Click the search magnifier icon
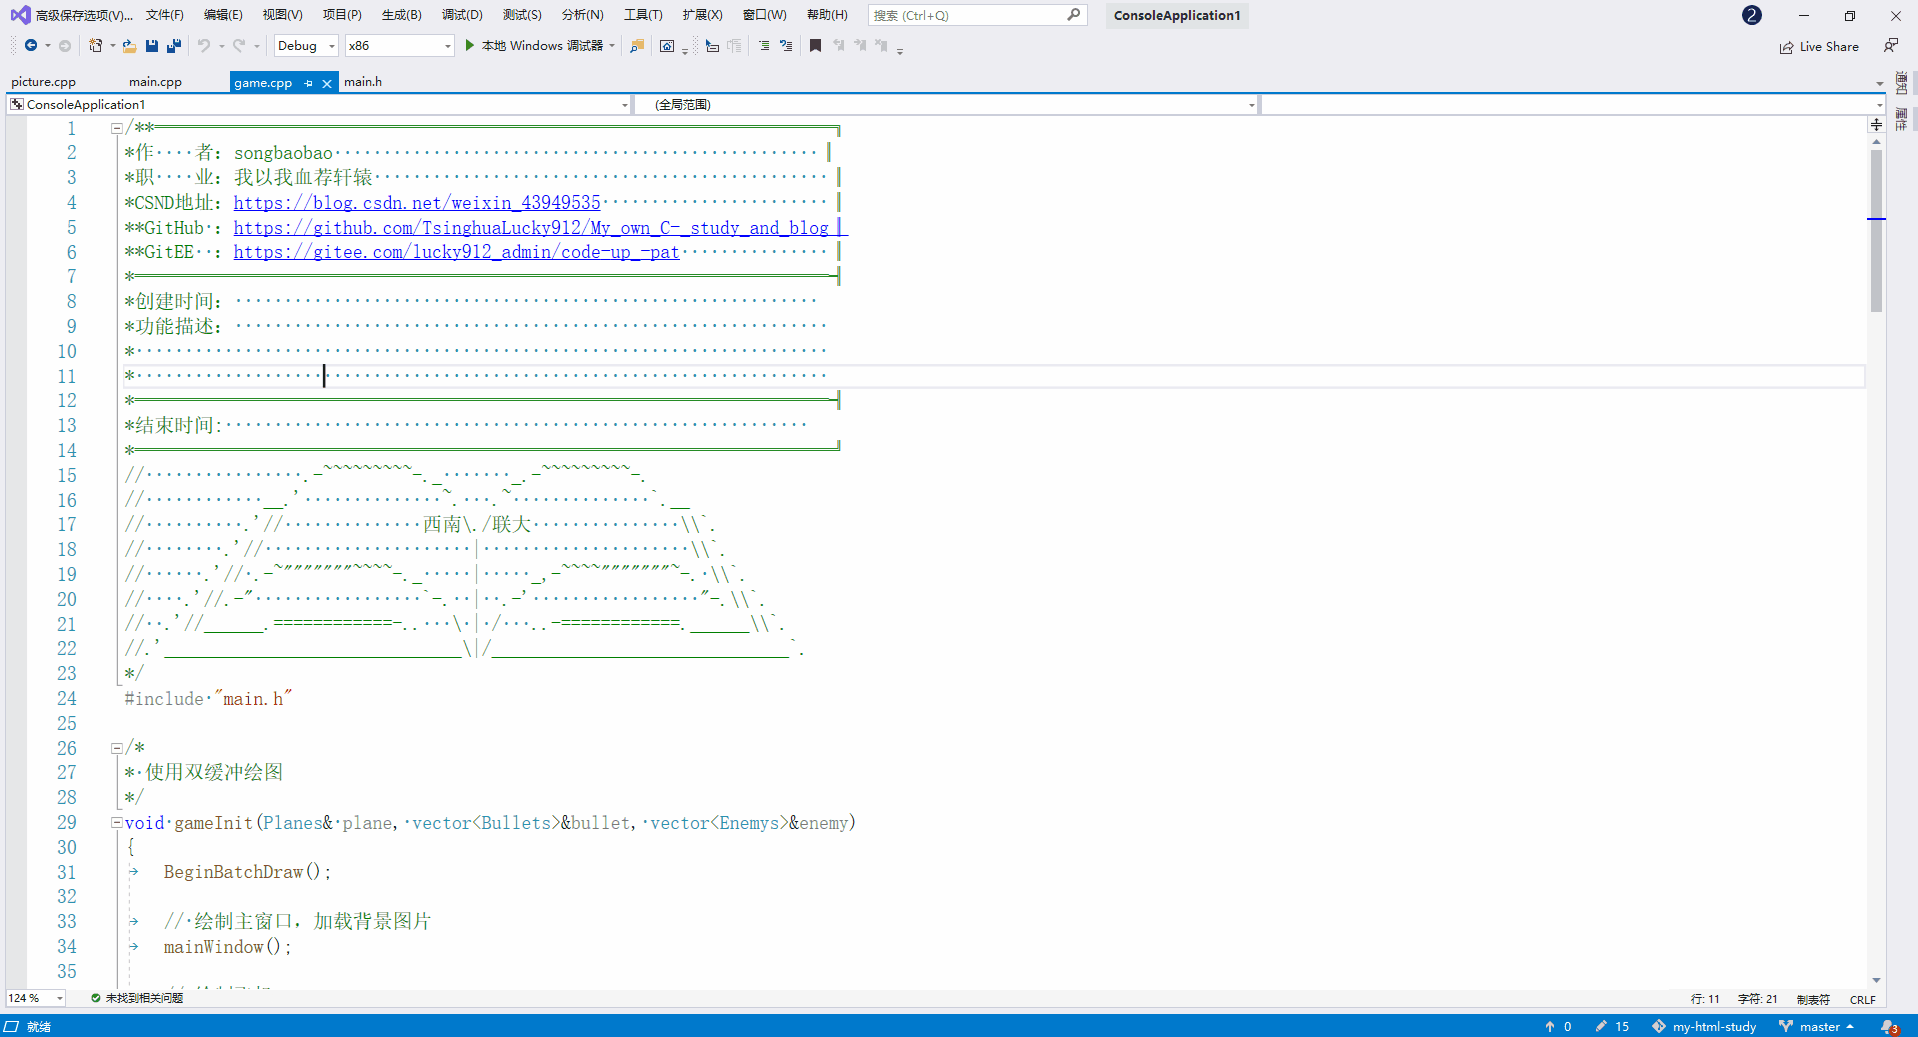 (x=1074, y=15)
